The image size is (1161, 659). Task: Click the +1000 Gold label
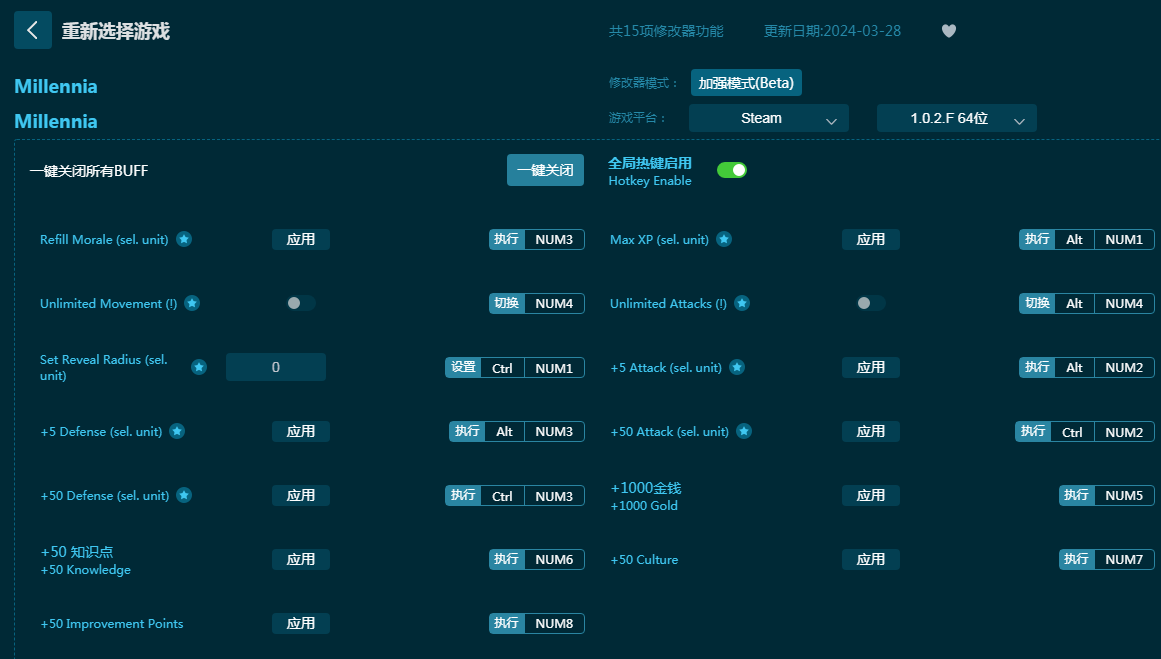pyautogui.click(x=644, y=506)
